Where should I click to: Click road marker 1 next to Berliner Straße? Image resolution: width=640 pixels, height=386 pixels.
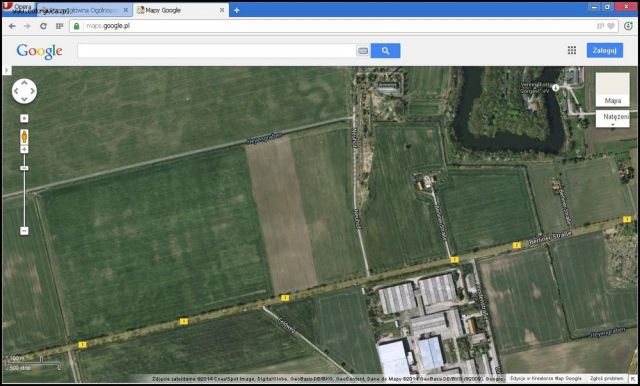click(x=517, y=245)
